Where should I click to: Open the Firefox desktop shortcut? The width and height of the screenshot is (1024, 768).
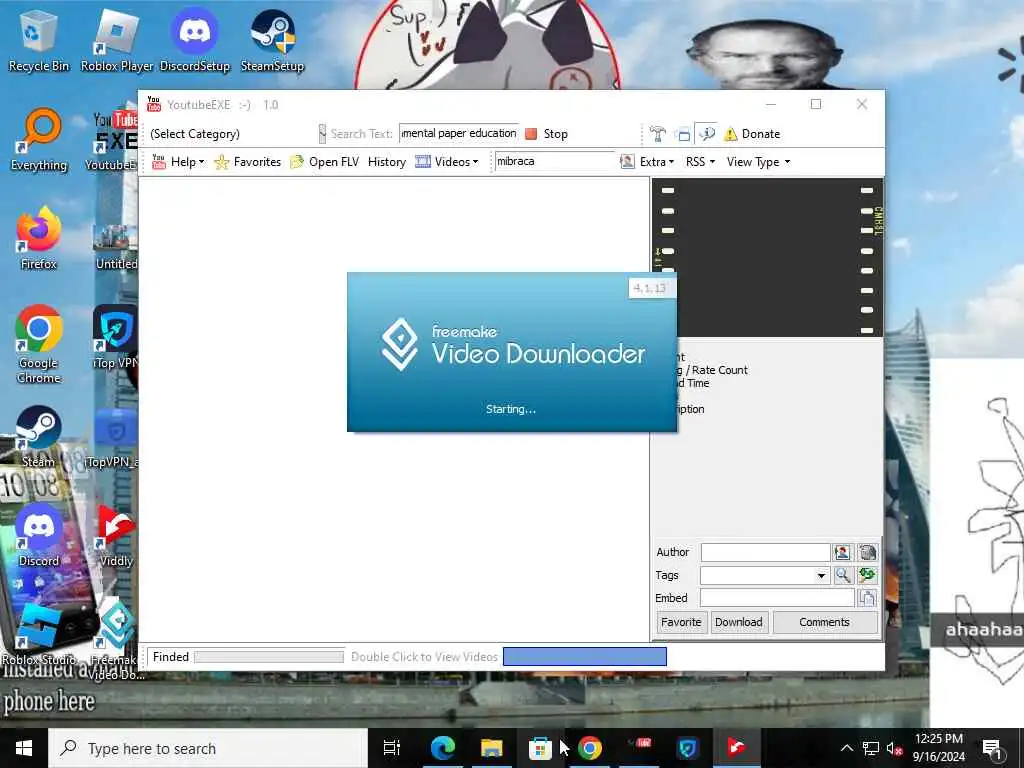click(39, 238)
